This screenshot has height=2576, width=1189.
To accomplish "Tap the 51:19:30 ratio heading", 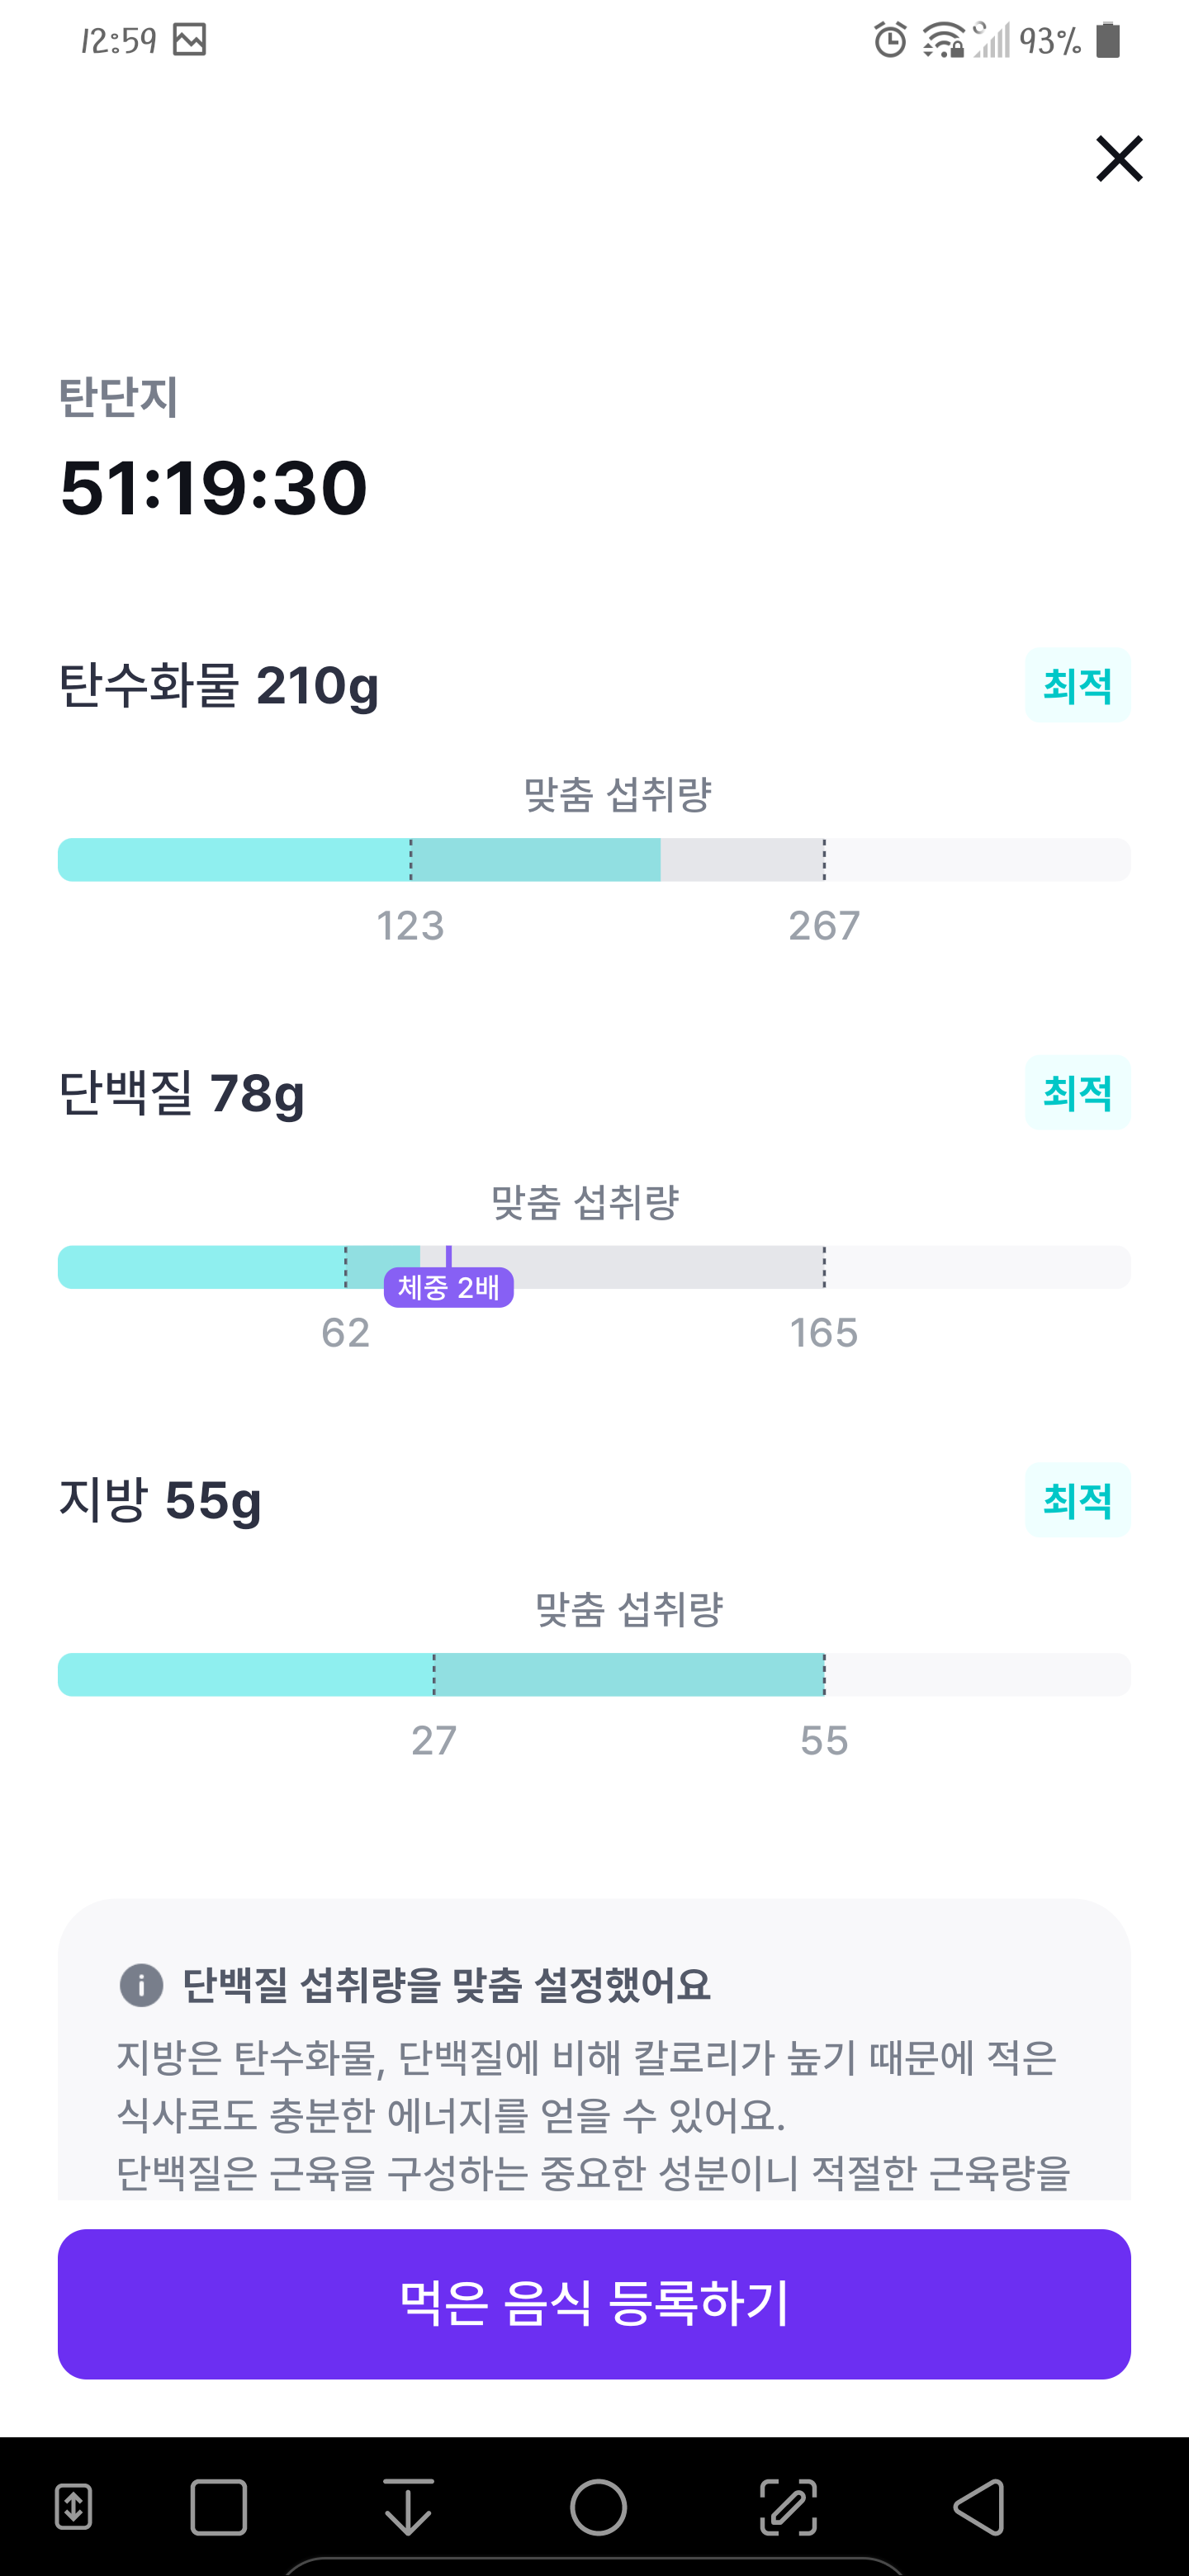I will coord(214,488).
